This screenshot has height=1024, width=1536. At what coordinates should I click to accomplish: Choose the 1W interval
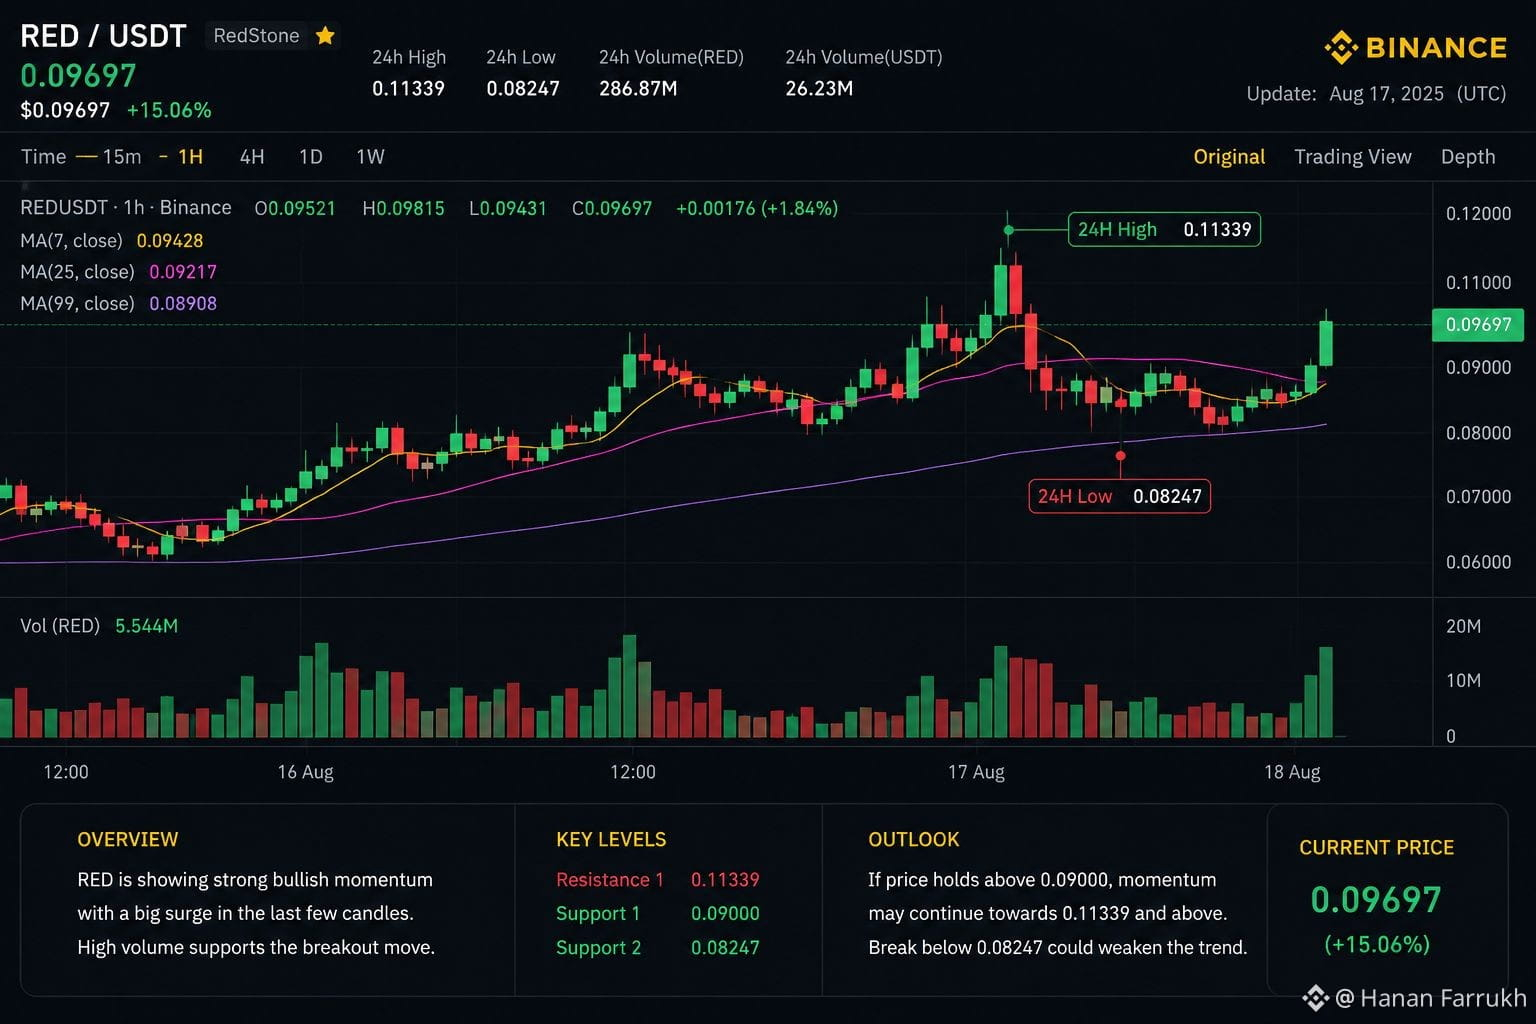(370, 157)
